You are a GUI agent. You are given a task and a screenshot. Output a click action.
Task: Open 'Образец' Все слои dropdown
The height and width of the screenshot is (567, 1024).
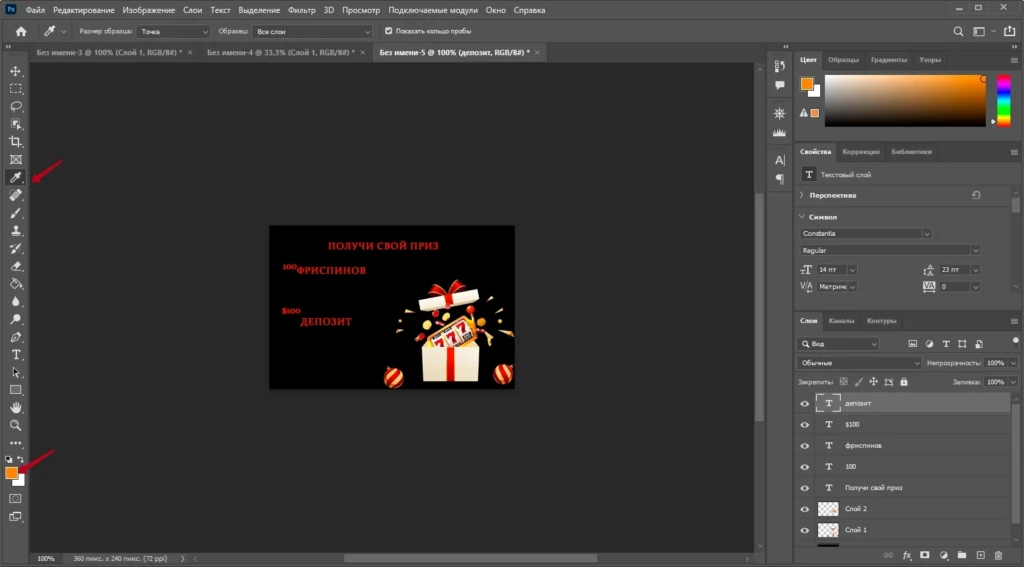coord(312,31)
